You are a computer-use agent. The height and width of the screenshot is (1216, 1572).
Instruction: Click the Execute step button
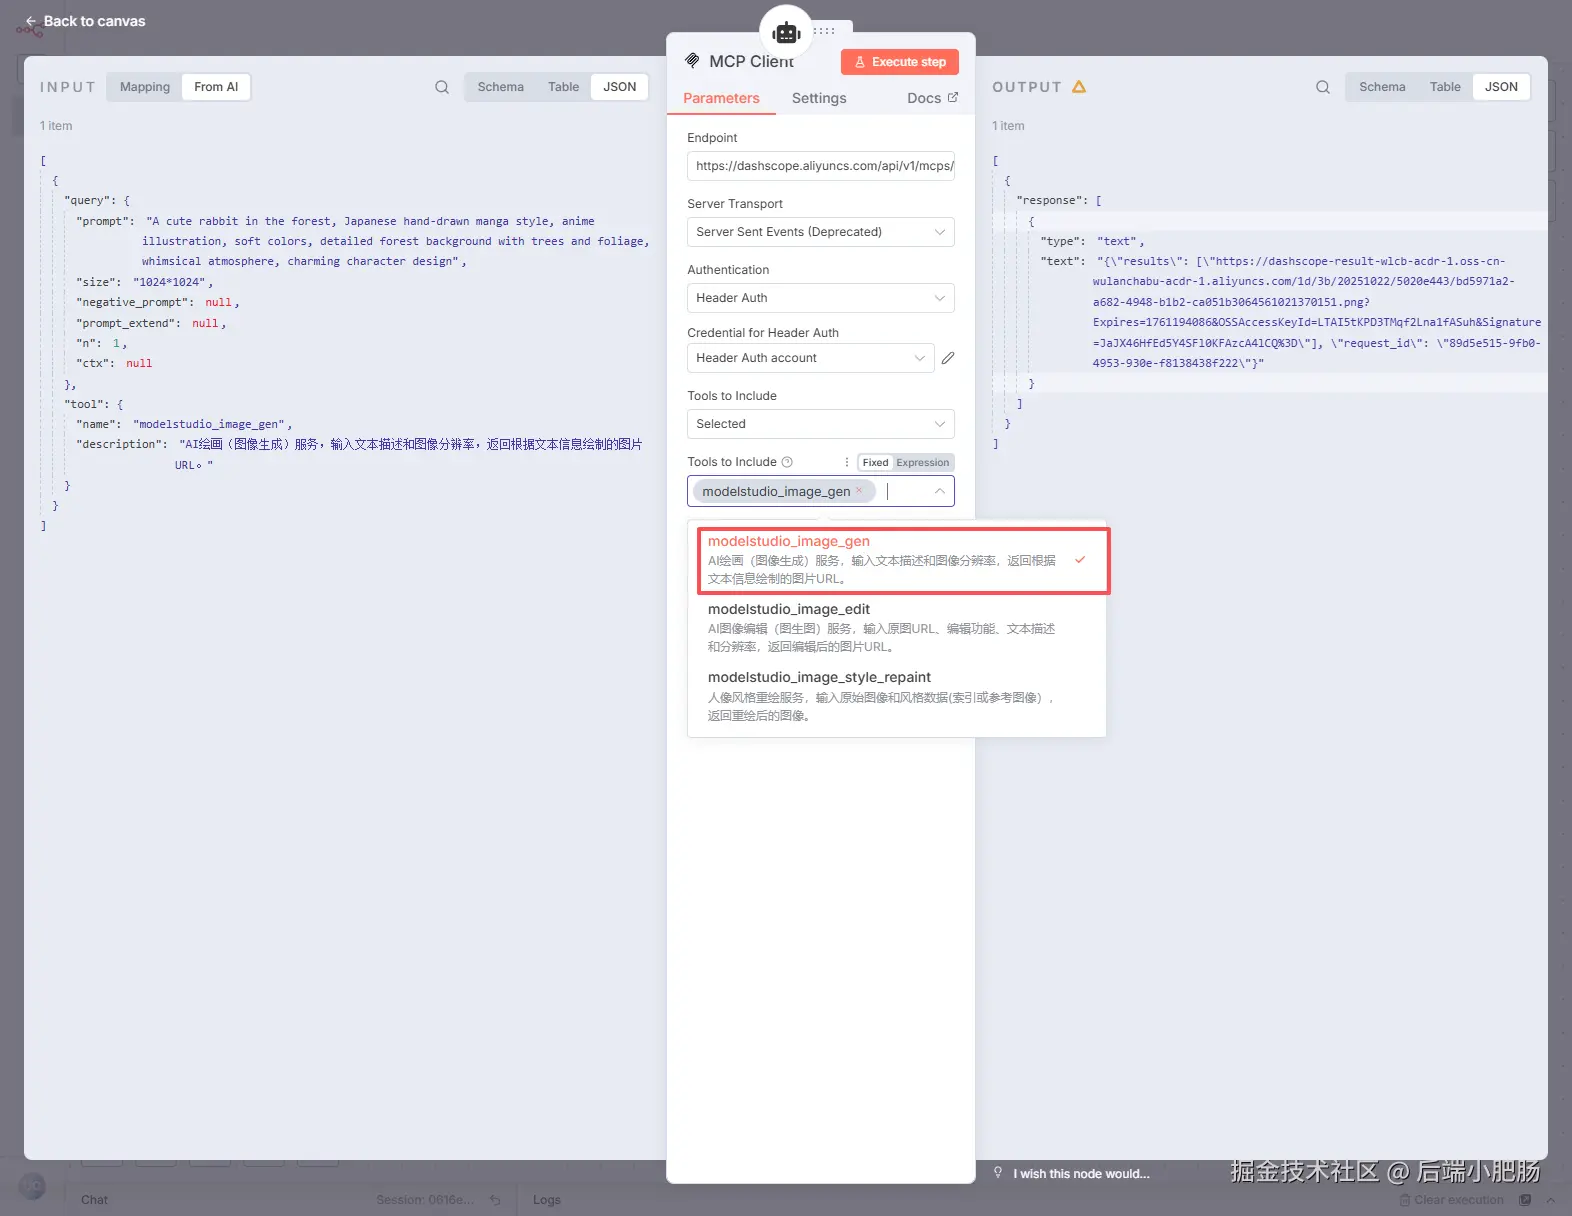(x=900, y=62)
